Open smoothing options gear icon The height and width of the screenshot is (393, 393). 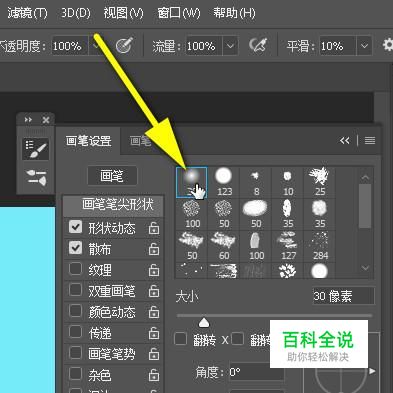[x=387, y=45]
